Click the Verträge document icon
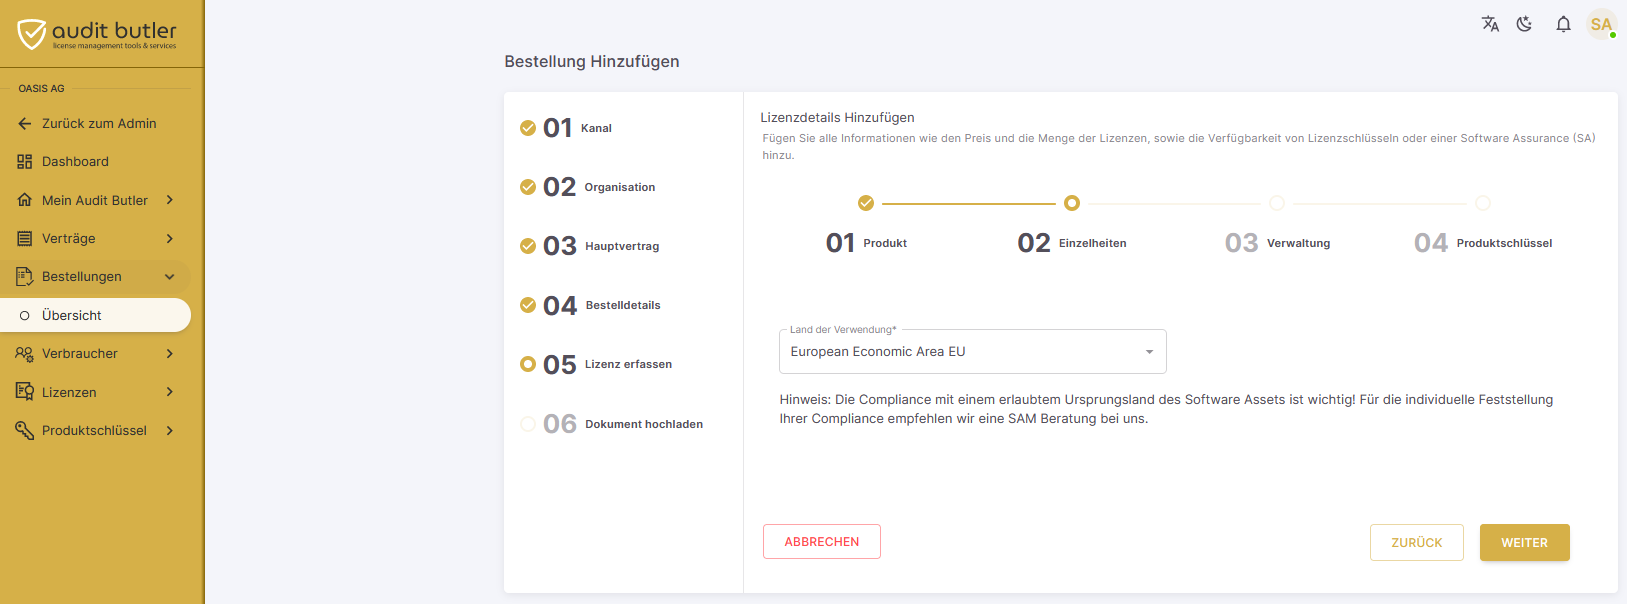 coord(25,239)
